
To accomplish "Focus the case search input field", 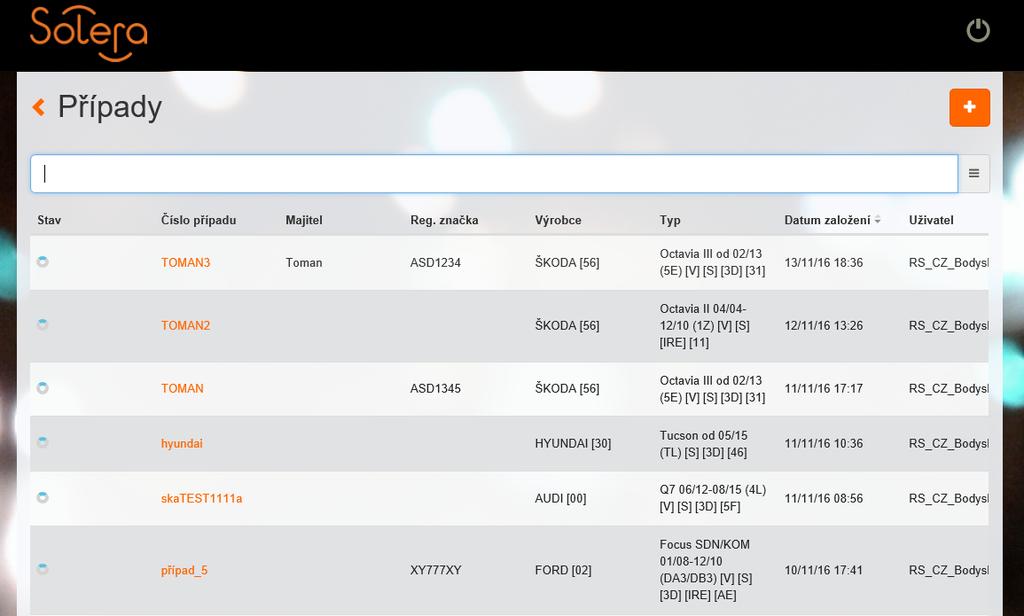I will (x=494, y=174).
